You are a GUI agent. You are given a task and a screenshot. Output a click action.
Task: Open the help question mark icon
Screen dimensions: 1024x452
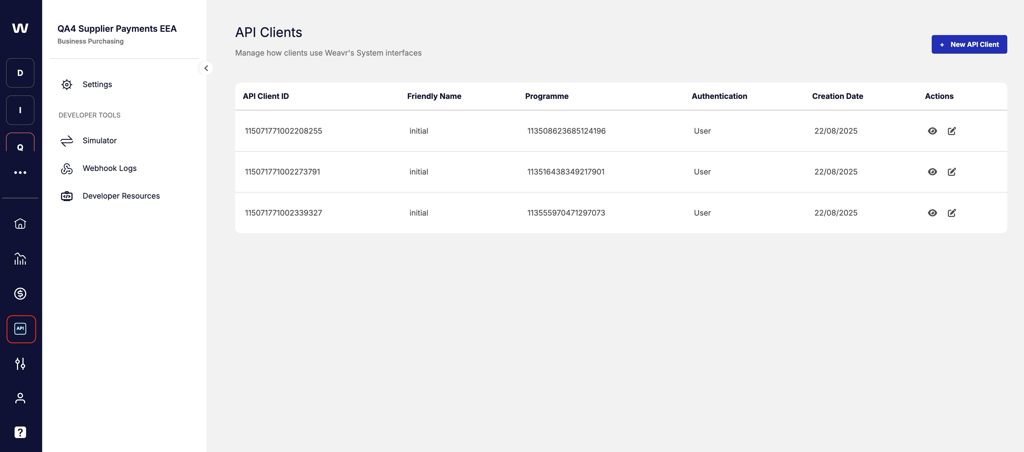pos(20,432)
